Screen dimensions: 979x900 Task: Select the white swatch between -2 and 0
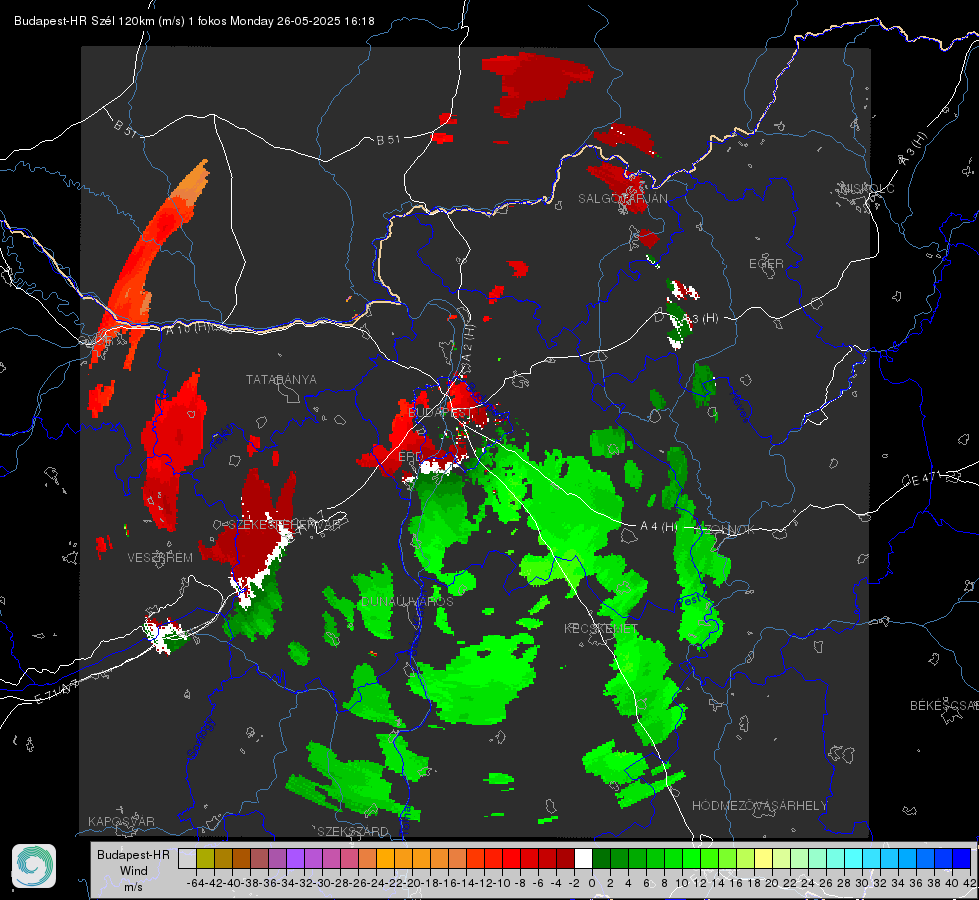coord(583,858)
